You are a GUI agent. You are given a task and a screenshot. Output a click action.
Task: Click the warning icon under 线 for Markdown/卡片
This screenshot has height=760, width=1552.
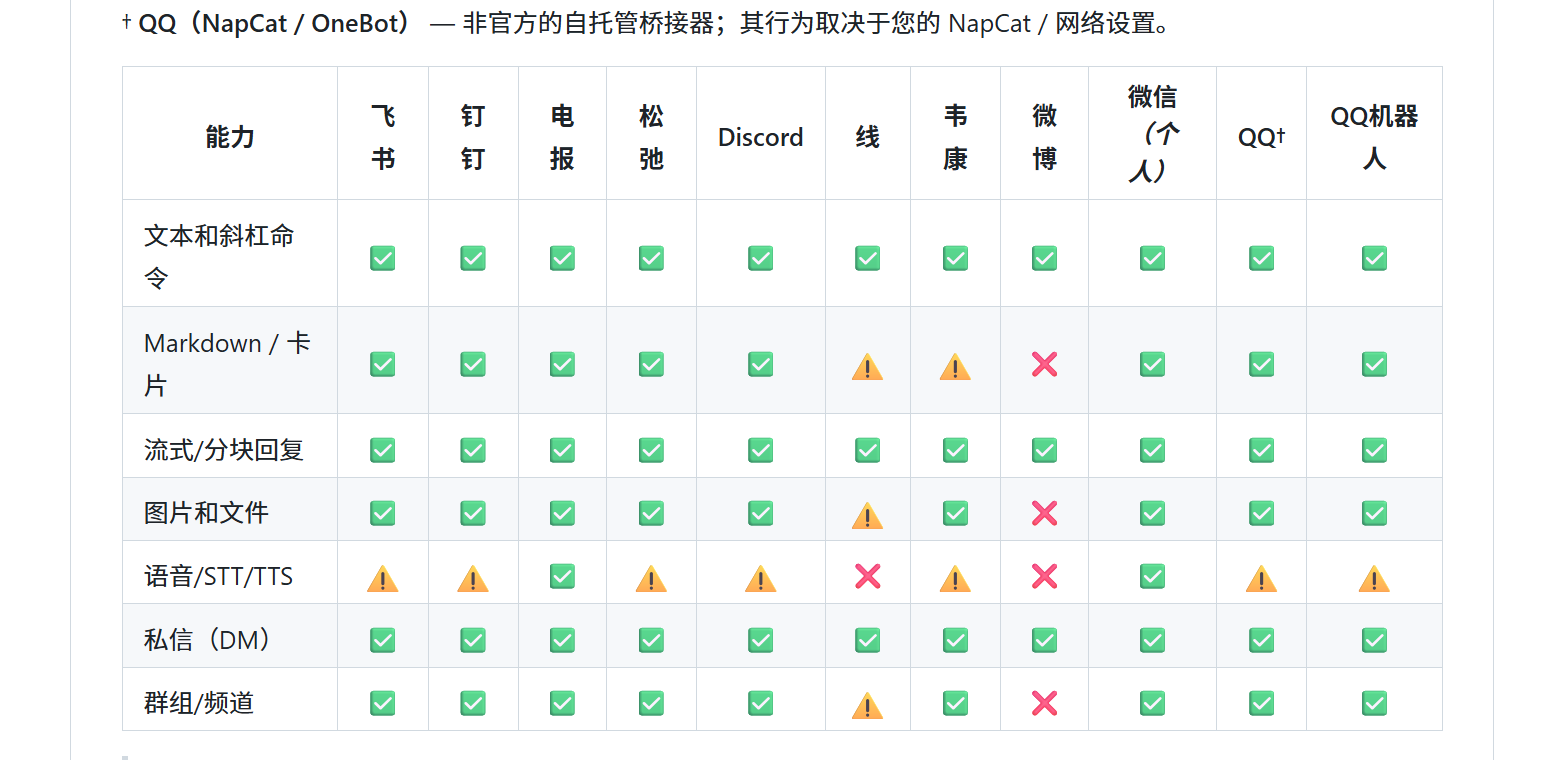coord(867,367)
